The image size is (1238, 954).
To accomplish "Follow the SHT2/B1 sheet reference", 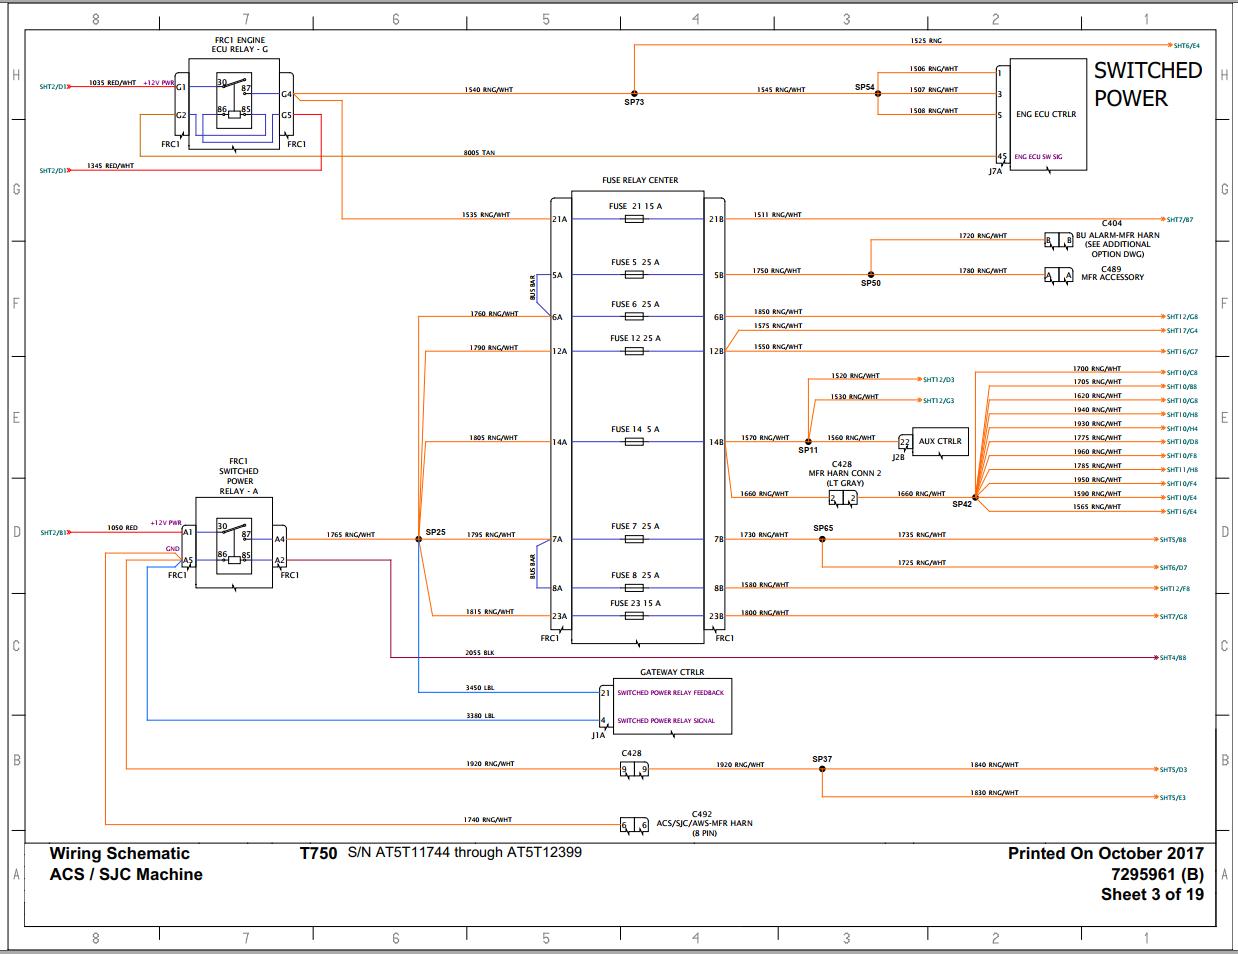I will pyautogui.click(x=54, y=533).
